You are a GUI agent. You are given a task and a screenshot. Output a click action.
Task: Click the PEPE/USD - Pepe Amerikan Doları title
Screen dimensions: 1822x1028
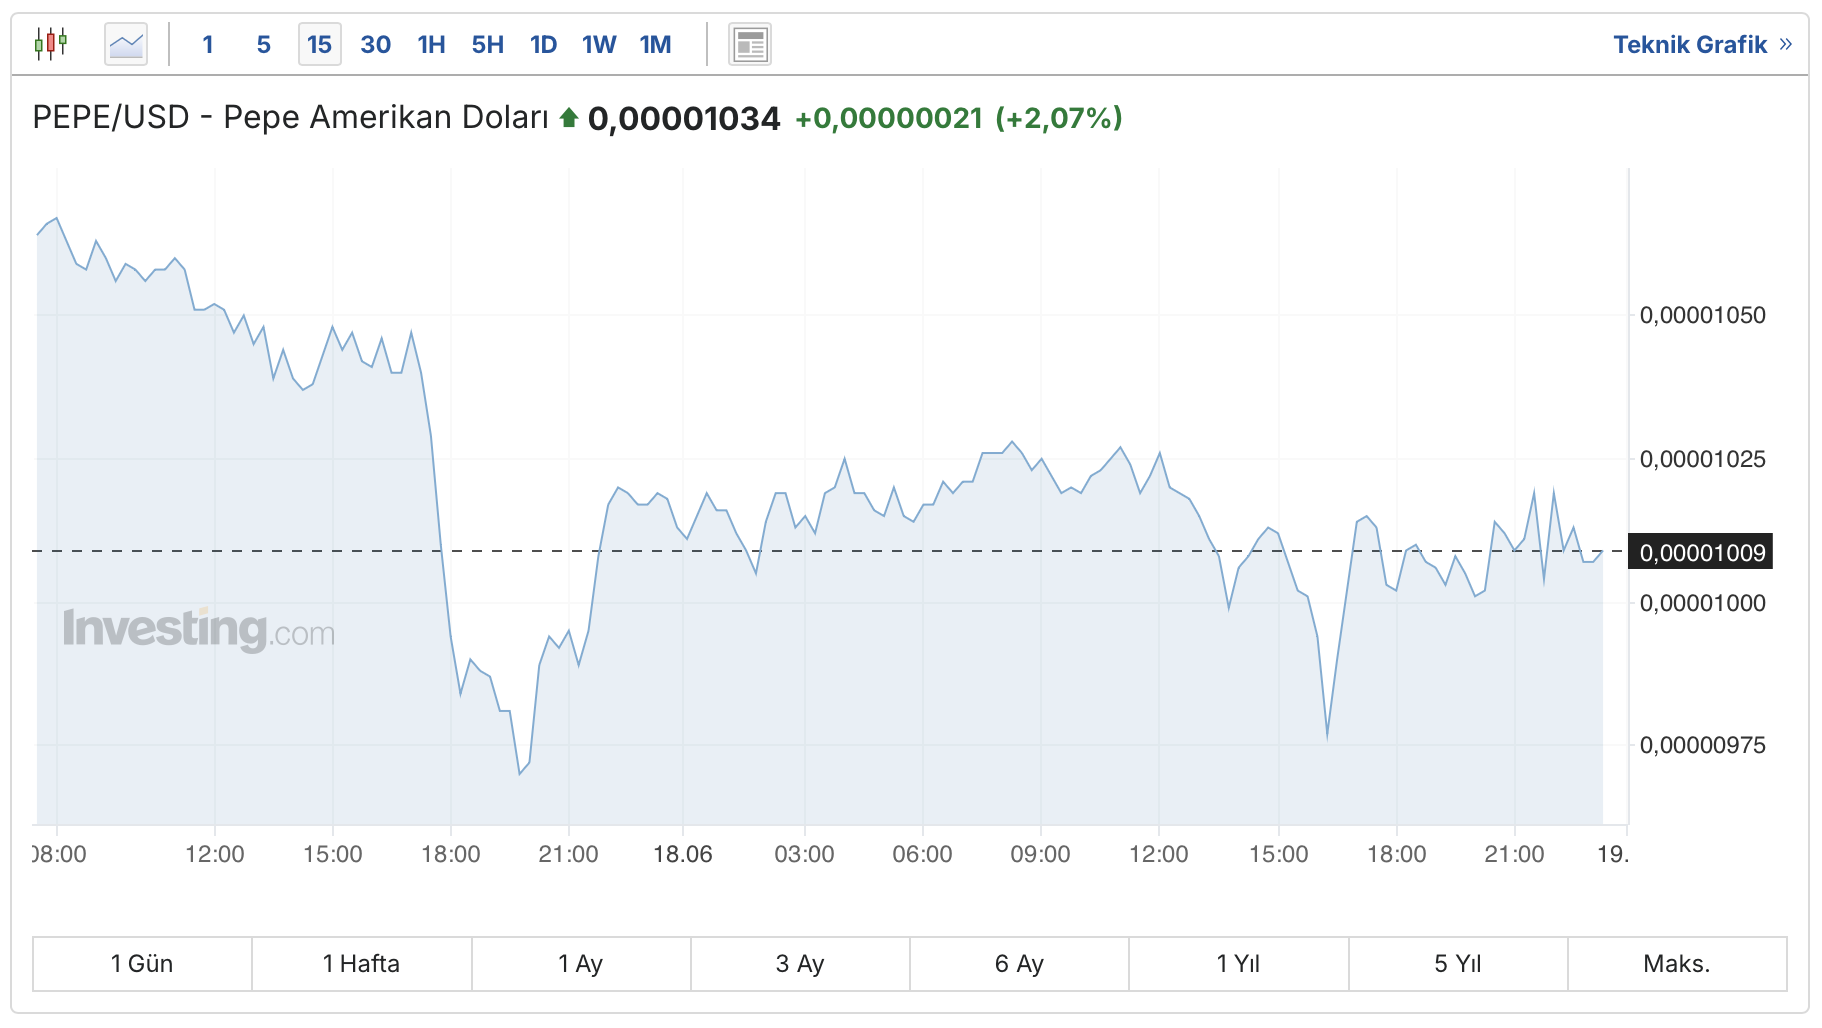click(x=291, y=118)
